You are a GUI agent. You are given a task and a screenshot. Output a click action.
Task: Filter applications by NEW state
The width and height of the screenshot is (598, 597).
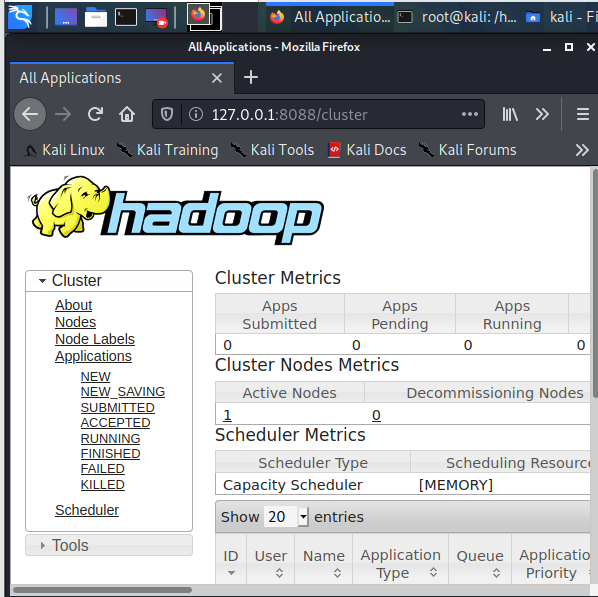pyautogui.click(x=96, y=377)
